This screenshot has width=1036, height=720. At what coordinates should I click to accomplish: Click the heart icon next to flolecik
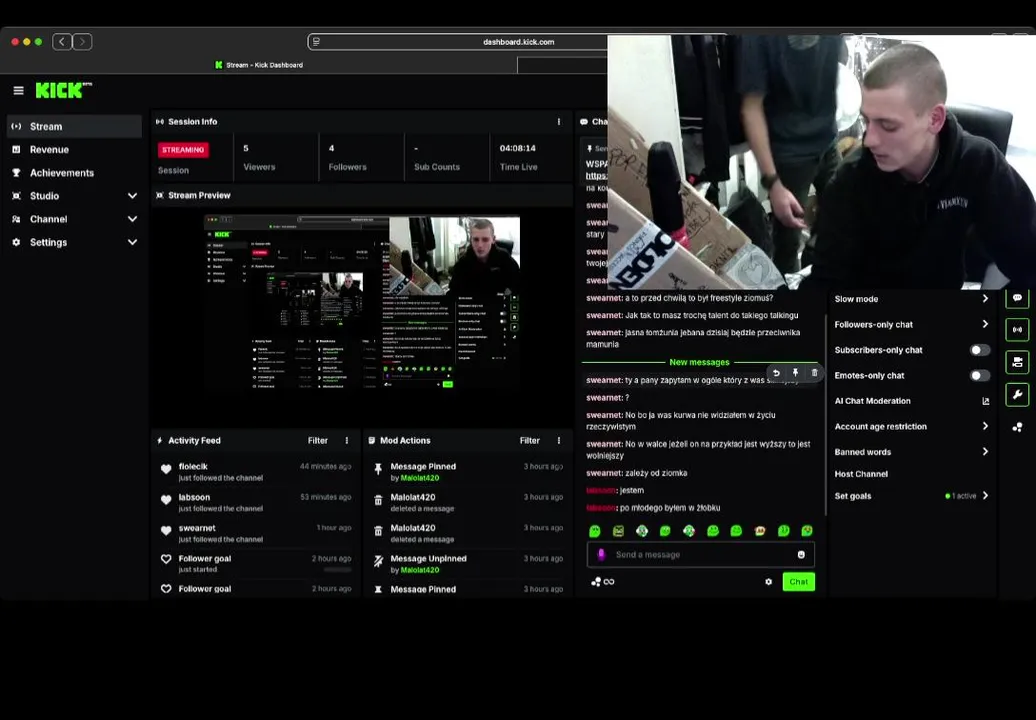[x=166, y=470]
